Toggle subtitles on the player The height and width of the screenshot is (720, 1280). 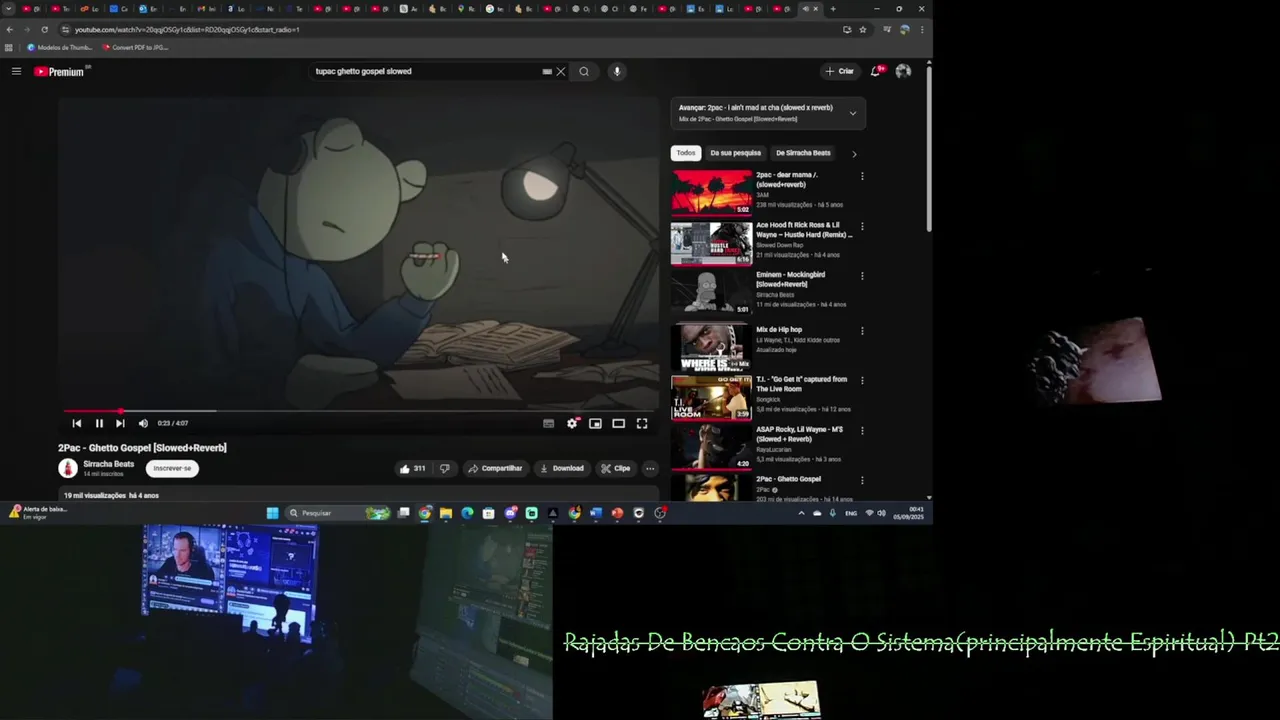pos(549,423)
